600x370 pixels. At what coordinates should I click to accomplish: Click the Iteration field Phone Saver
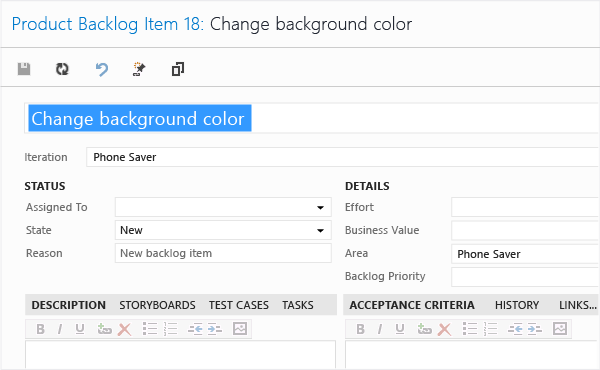pos(343,157)
